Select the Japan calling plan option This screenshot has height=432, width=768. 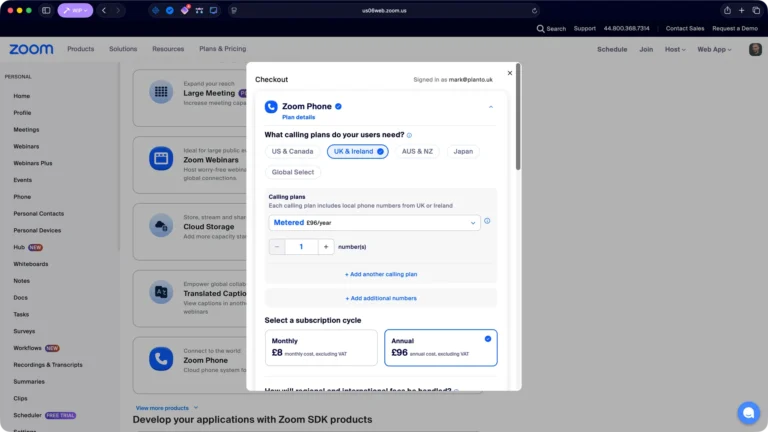(x=463, y=151)
